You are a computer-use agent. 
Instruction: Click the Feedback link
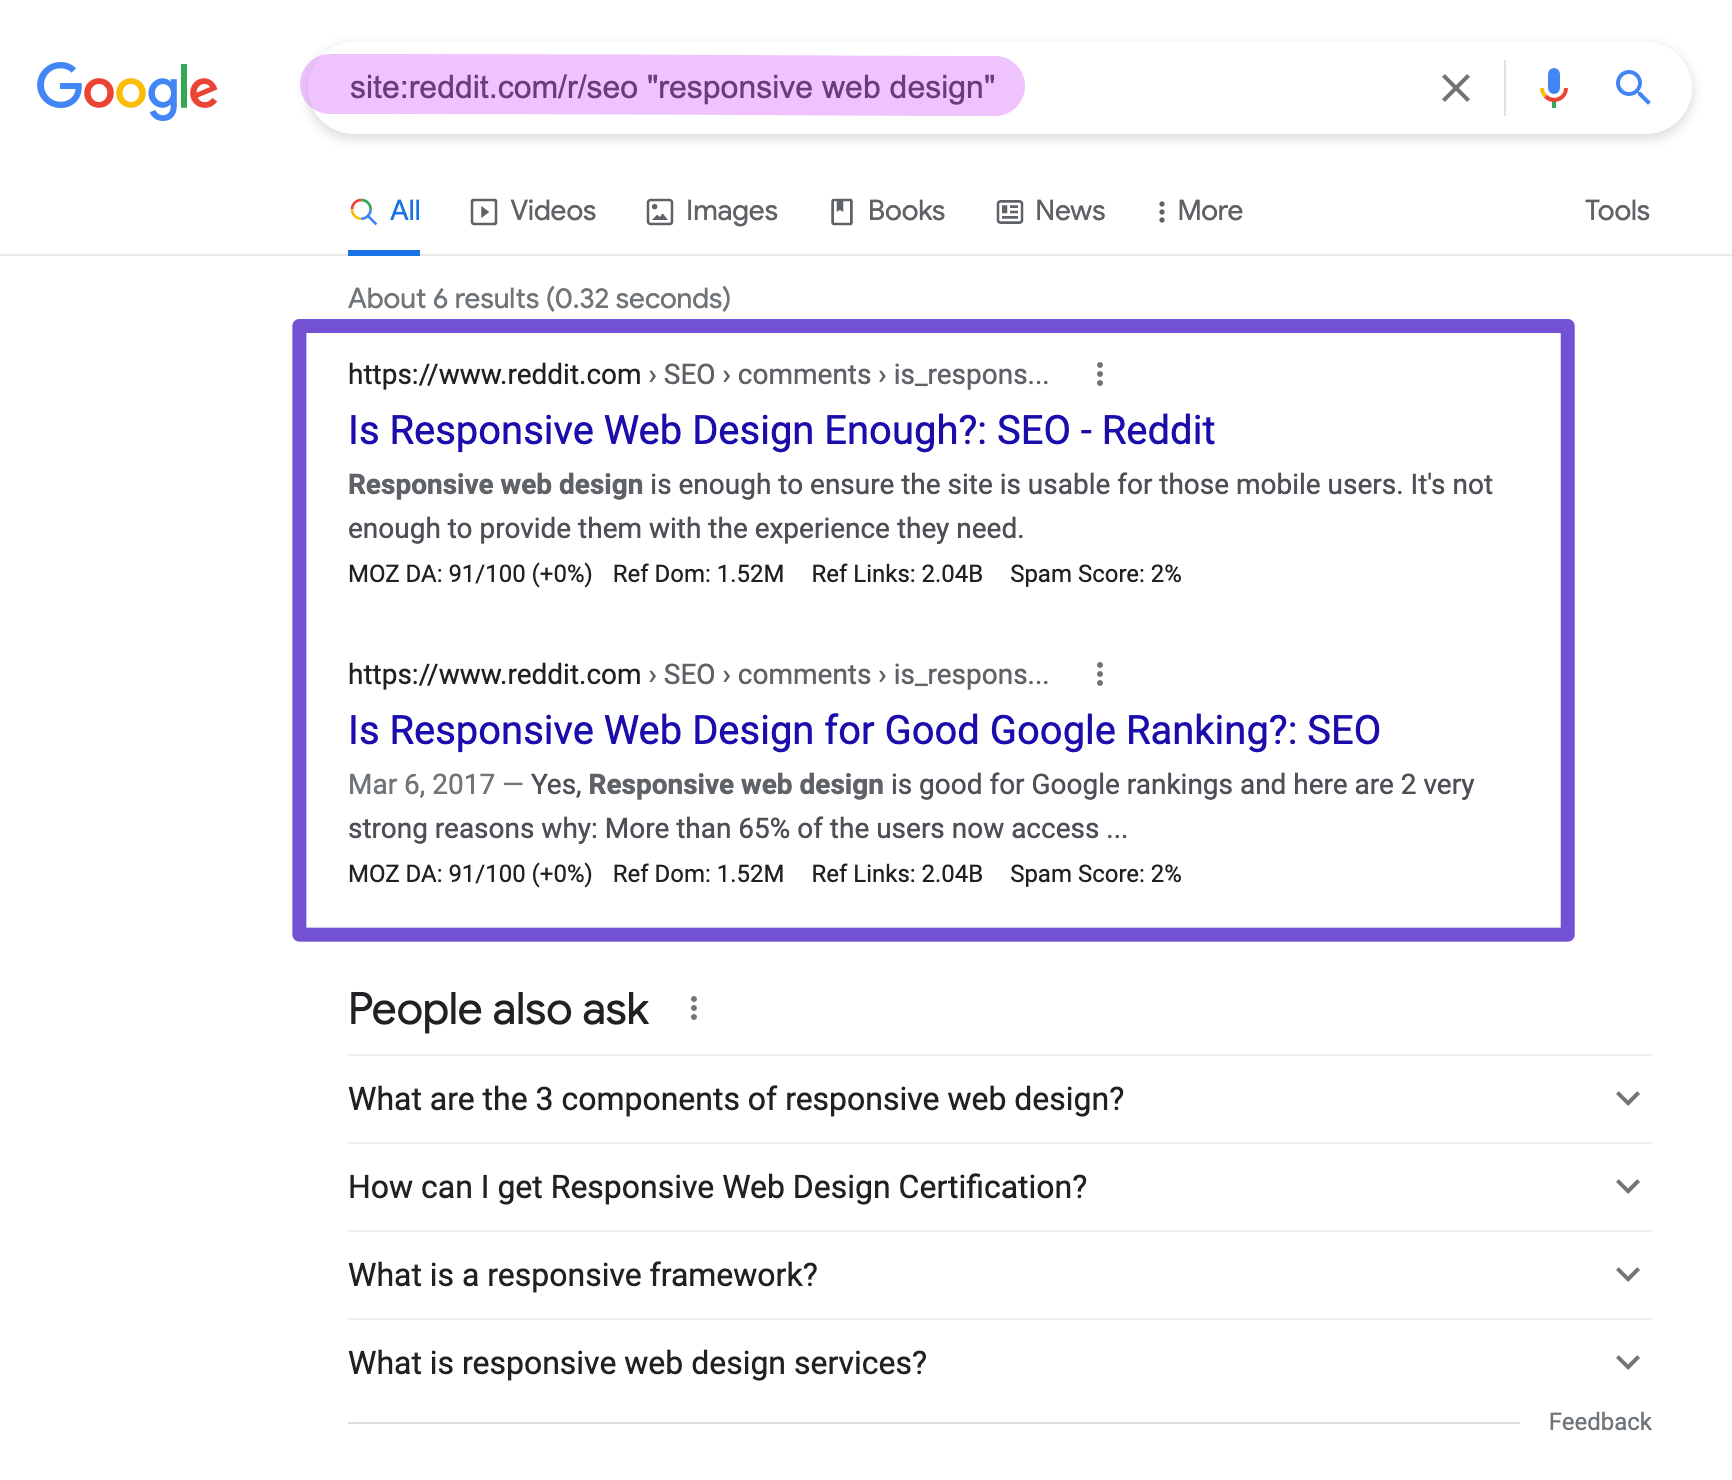tap(1600, 1421)
